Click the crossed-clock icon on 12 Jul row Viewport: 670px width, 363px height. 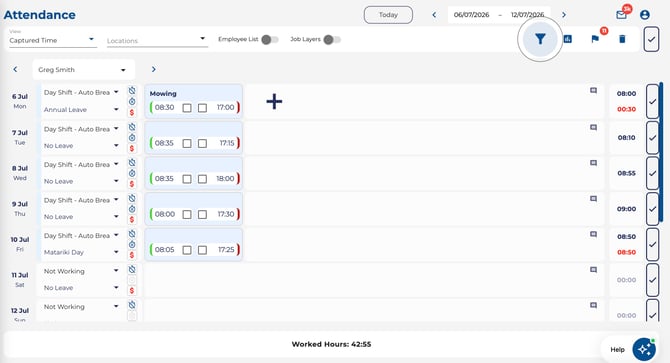[132, 305]
